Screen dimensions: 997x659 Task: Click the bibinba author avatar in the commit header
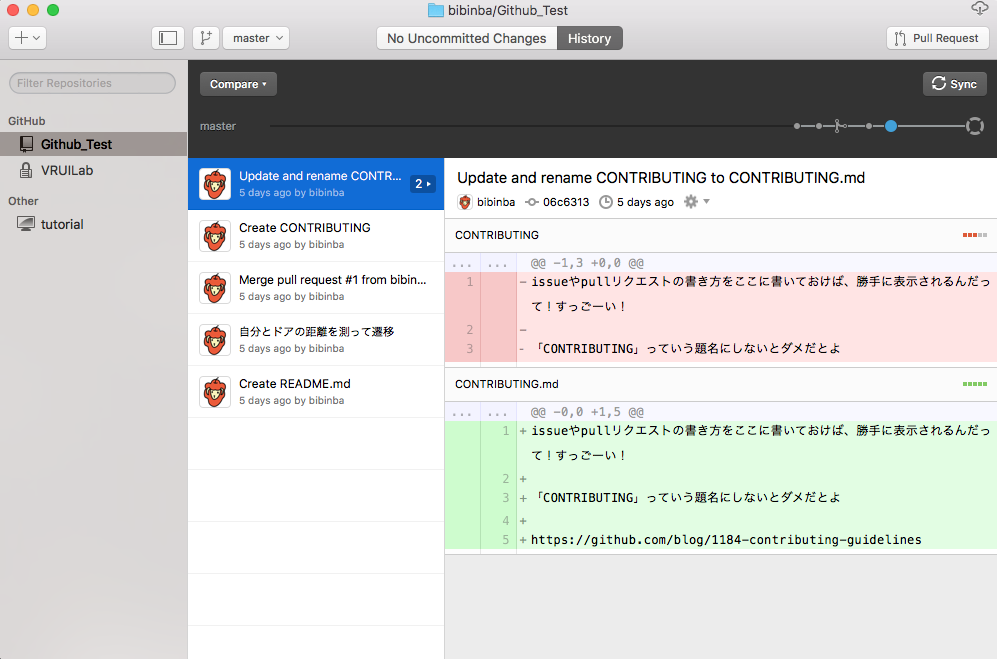pyautogui.click(x=465, y=202)
